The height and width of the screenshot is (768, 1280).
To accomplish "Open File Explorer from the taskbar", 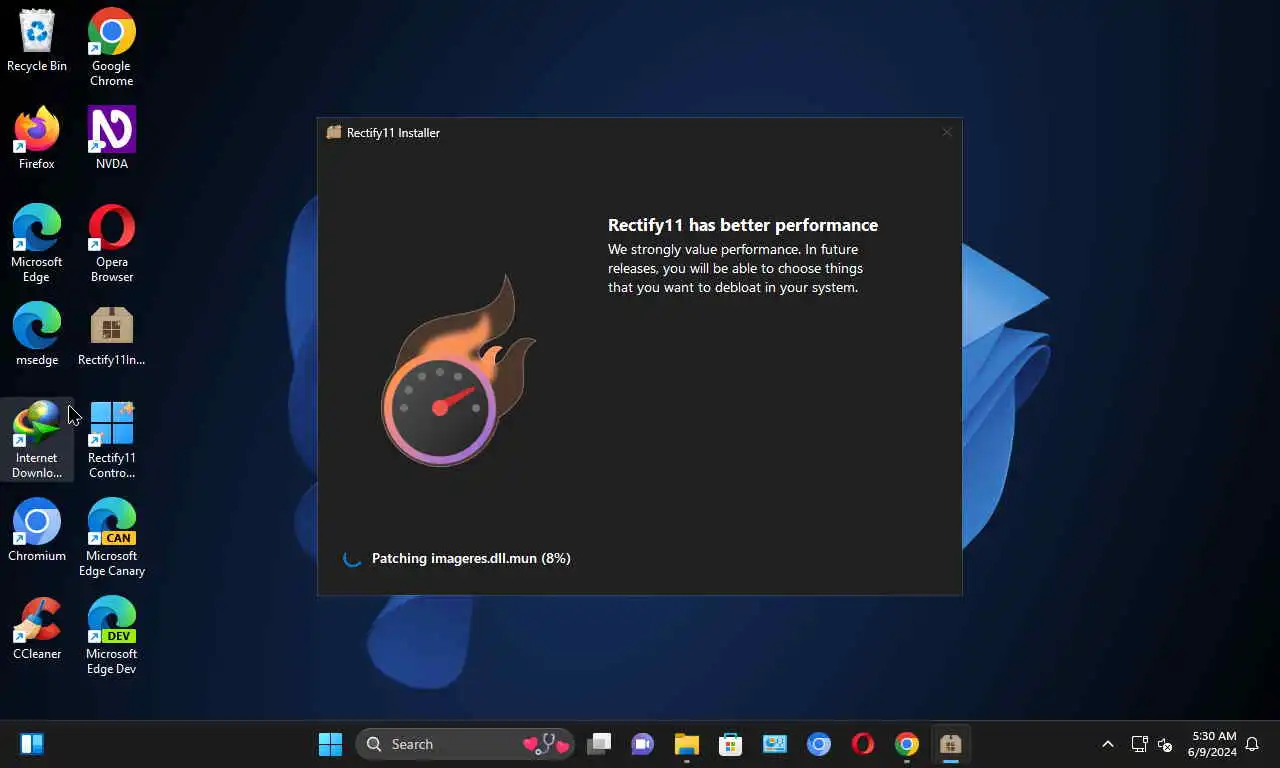I will (x=686, y=744).
